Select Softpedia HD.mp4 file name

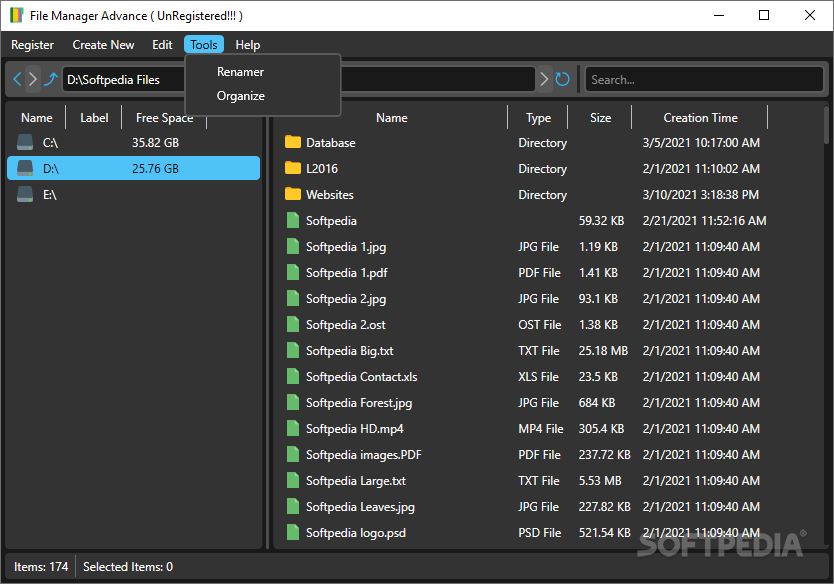pos(355,429)
